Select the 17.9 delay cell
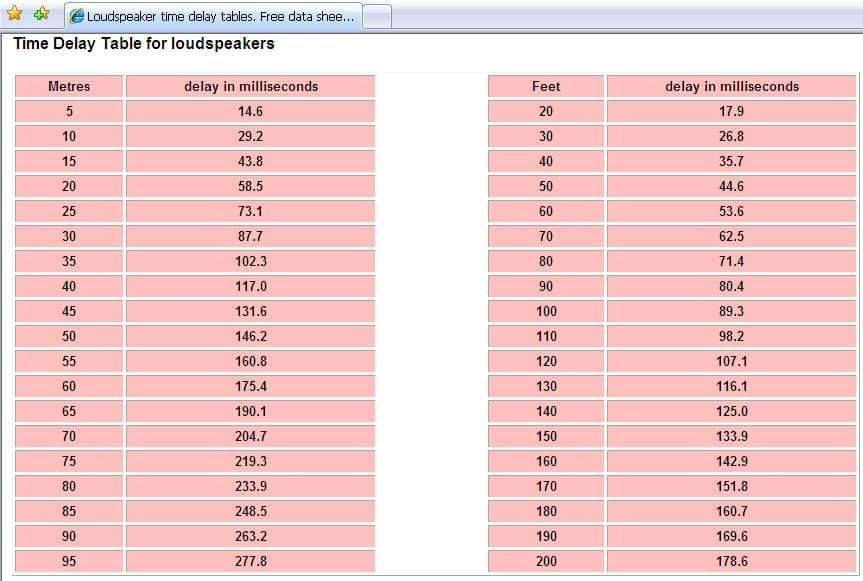Screen dimensions: 863x581 (731, 111)
